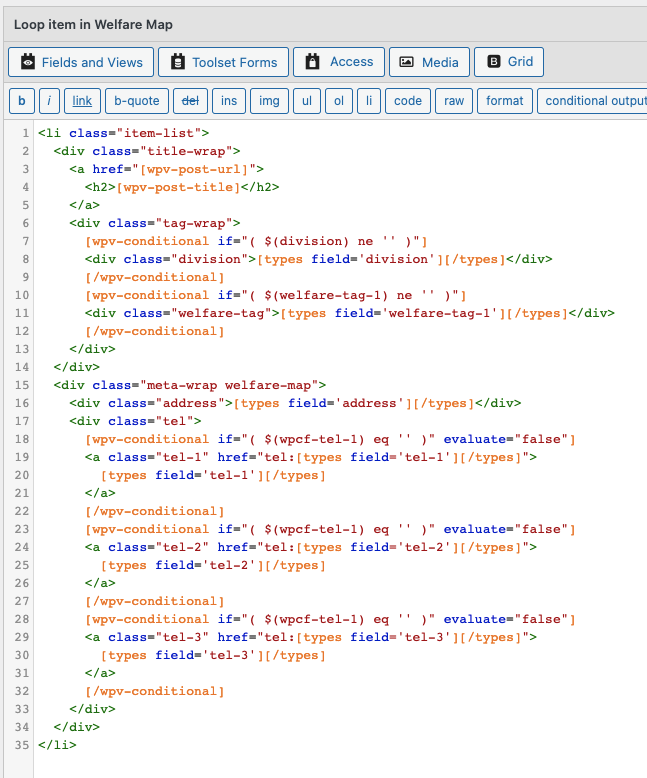Open the Grid button
This screenshot has height=778, width=647.
(x=509, y=62)
